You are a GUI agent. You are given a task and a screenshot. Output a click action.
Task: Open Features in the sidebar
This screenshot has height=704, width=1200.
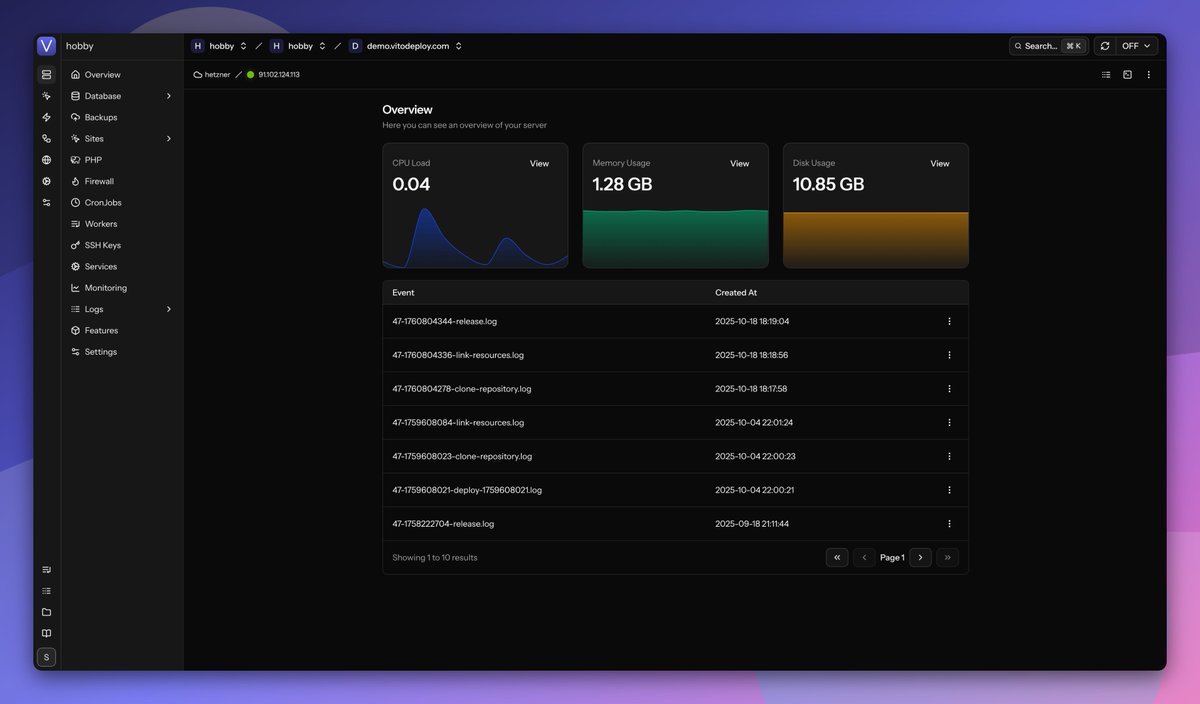pyautogui.click(x=122, y=330)
